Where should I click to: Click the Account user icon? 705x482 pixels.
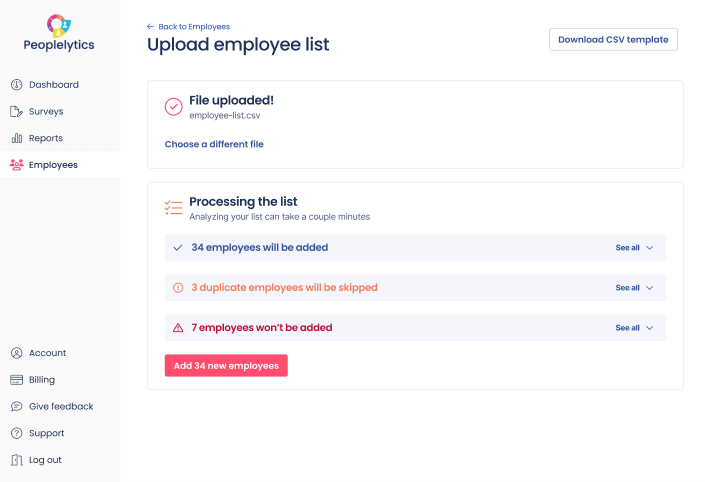17,353
